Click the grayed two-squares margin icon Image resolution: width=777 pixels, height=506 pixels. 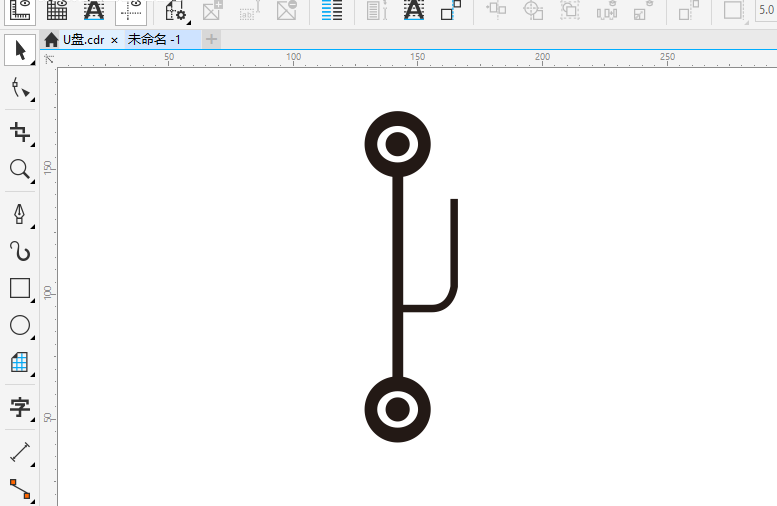(x=688, y=10)
